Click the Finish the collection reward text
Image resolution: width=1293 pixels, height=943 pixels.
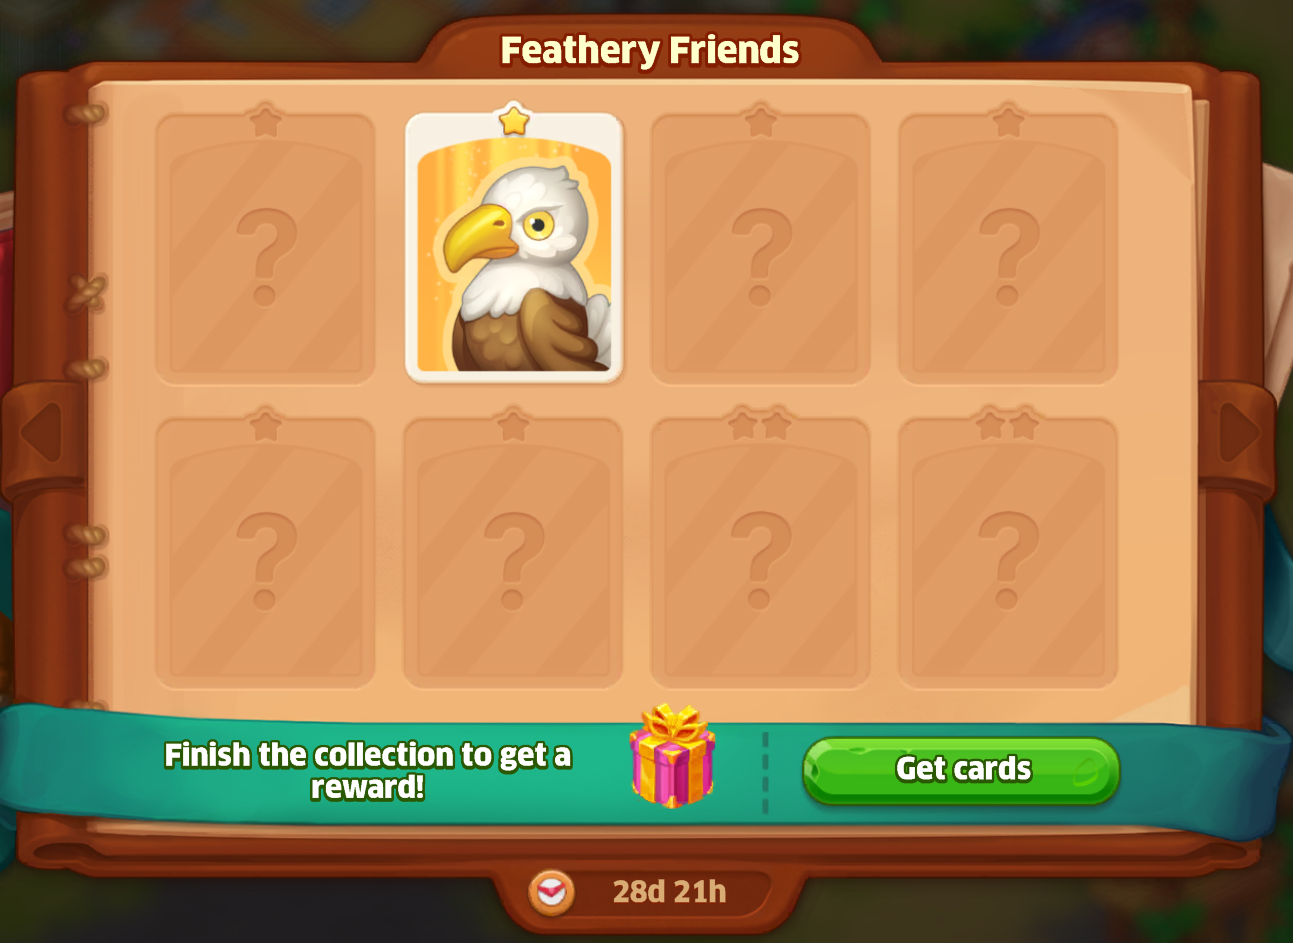pos(367,770)
